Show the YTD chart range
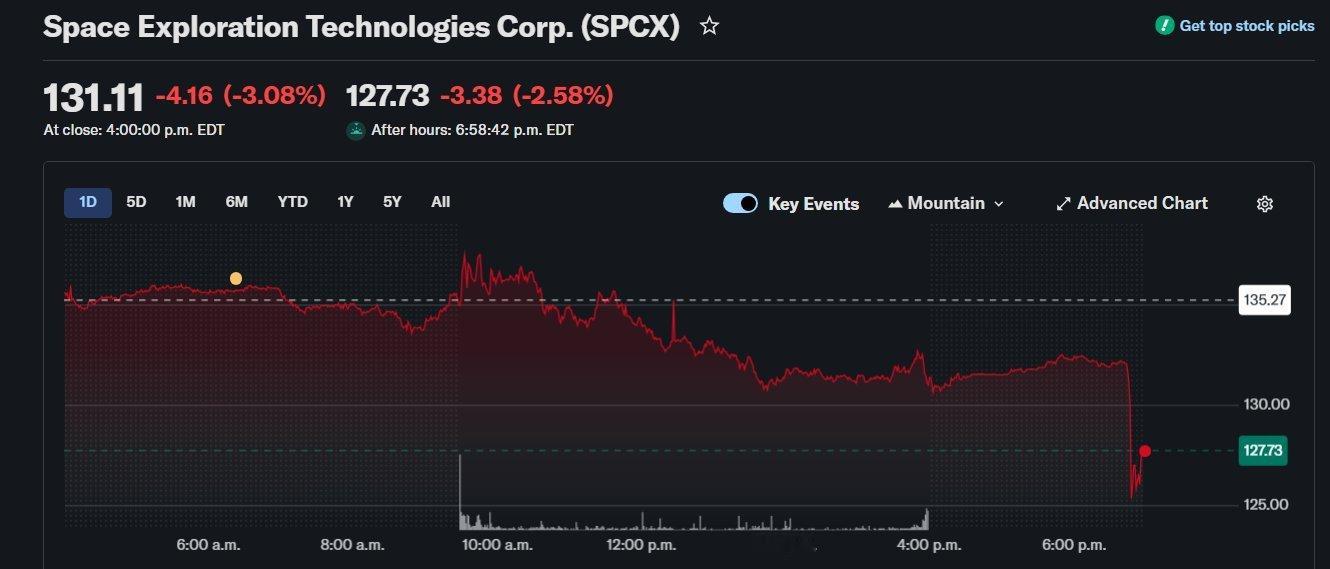The width and height of the screenshot is (1330, 569). click(293, 202)
